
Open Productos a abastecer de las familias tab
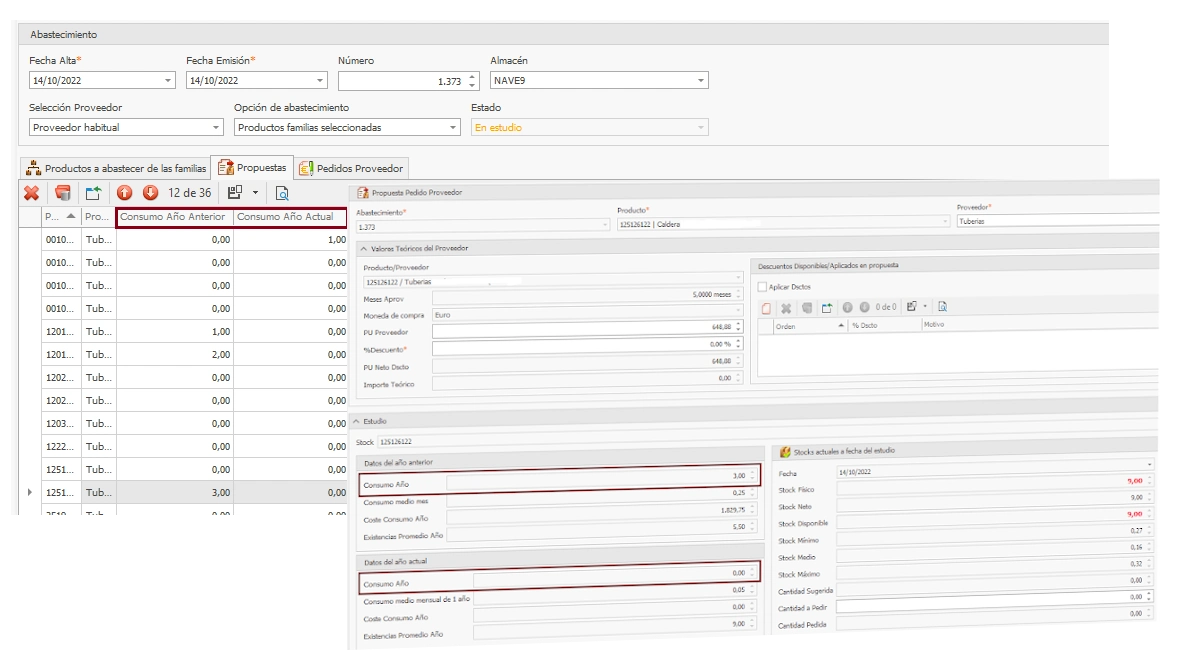(117, 169)
